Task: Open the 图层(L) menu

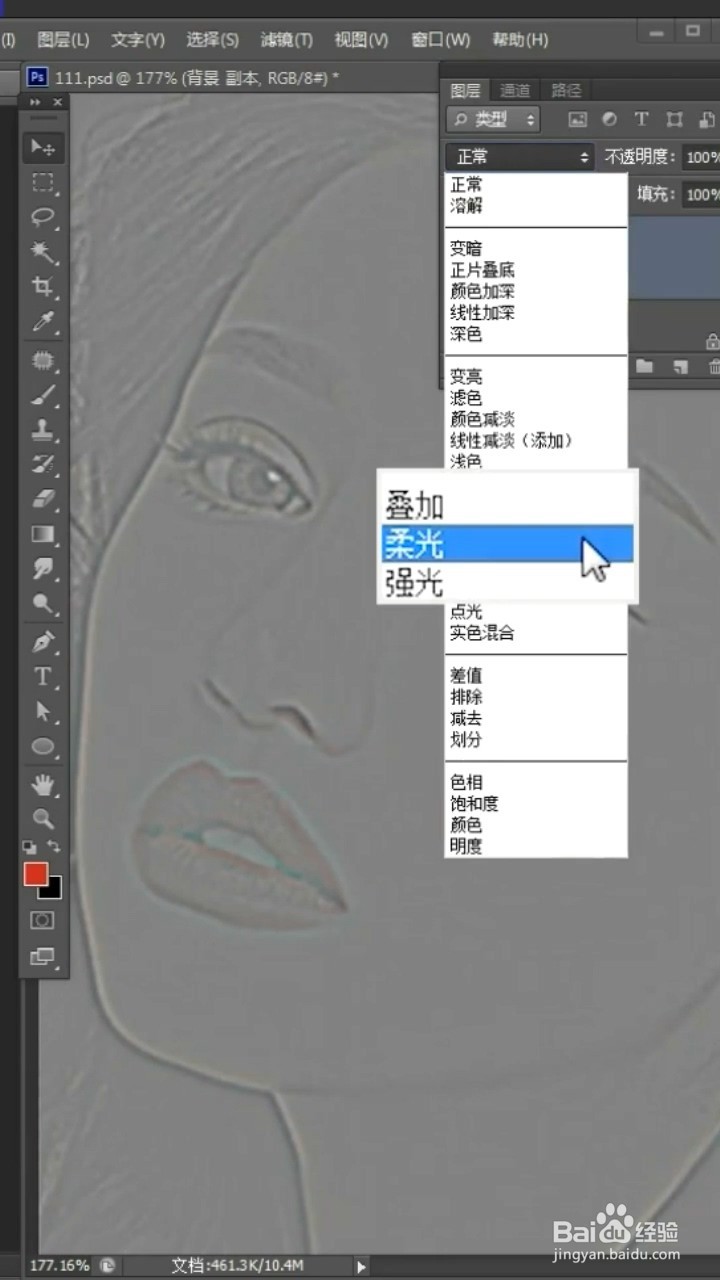Action: (x=63, y=40)
